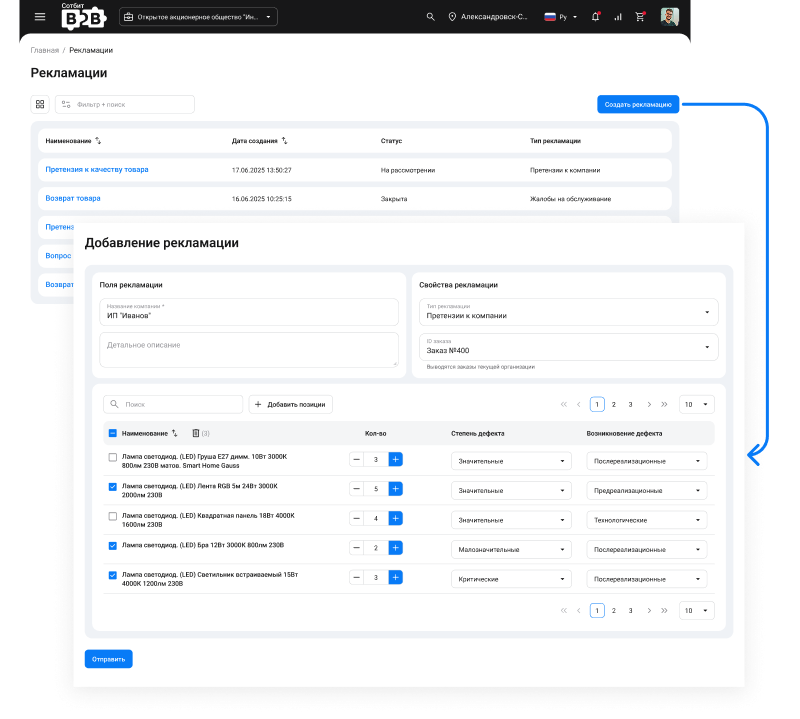
Task: Open the statistics bar-chart icon
Action: pyautogui.click(x=617, y=17)
